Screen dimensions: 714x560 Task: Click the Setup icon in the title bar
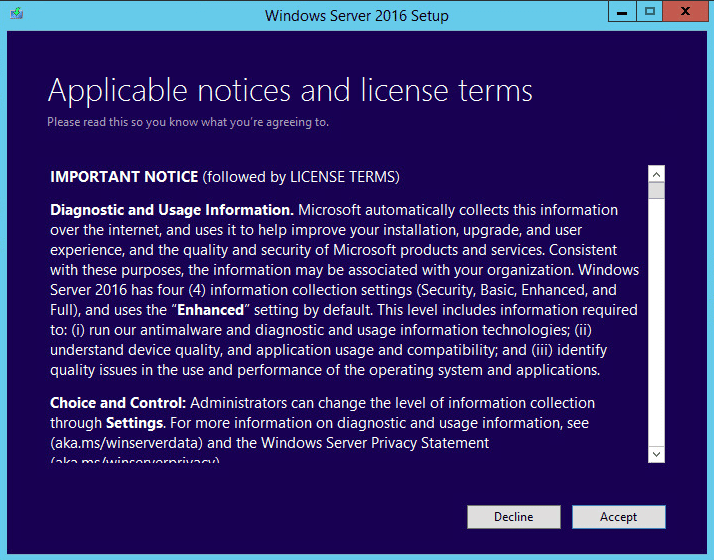pyautogui.click(x=16, y=14)
